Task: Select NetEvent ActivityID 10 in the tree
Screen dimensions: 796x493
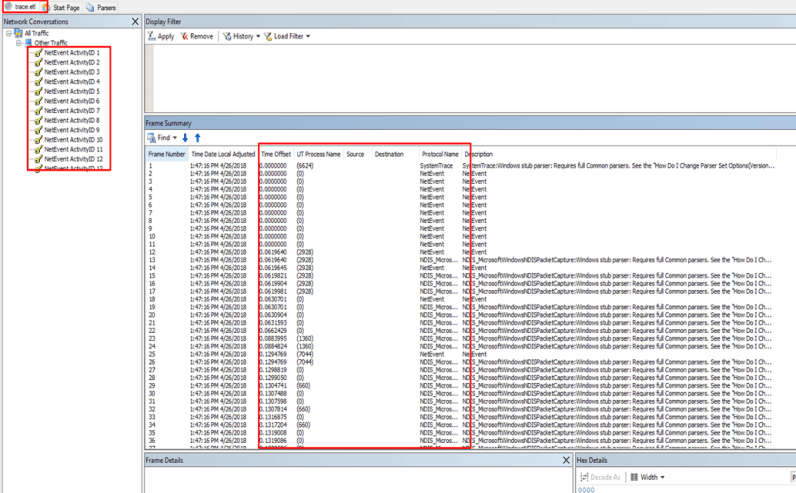Action: pos(72,140)
